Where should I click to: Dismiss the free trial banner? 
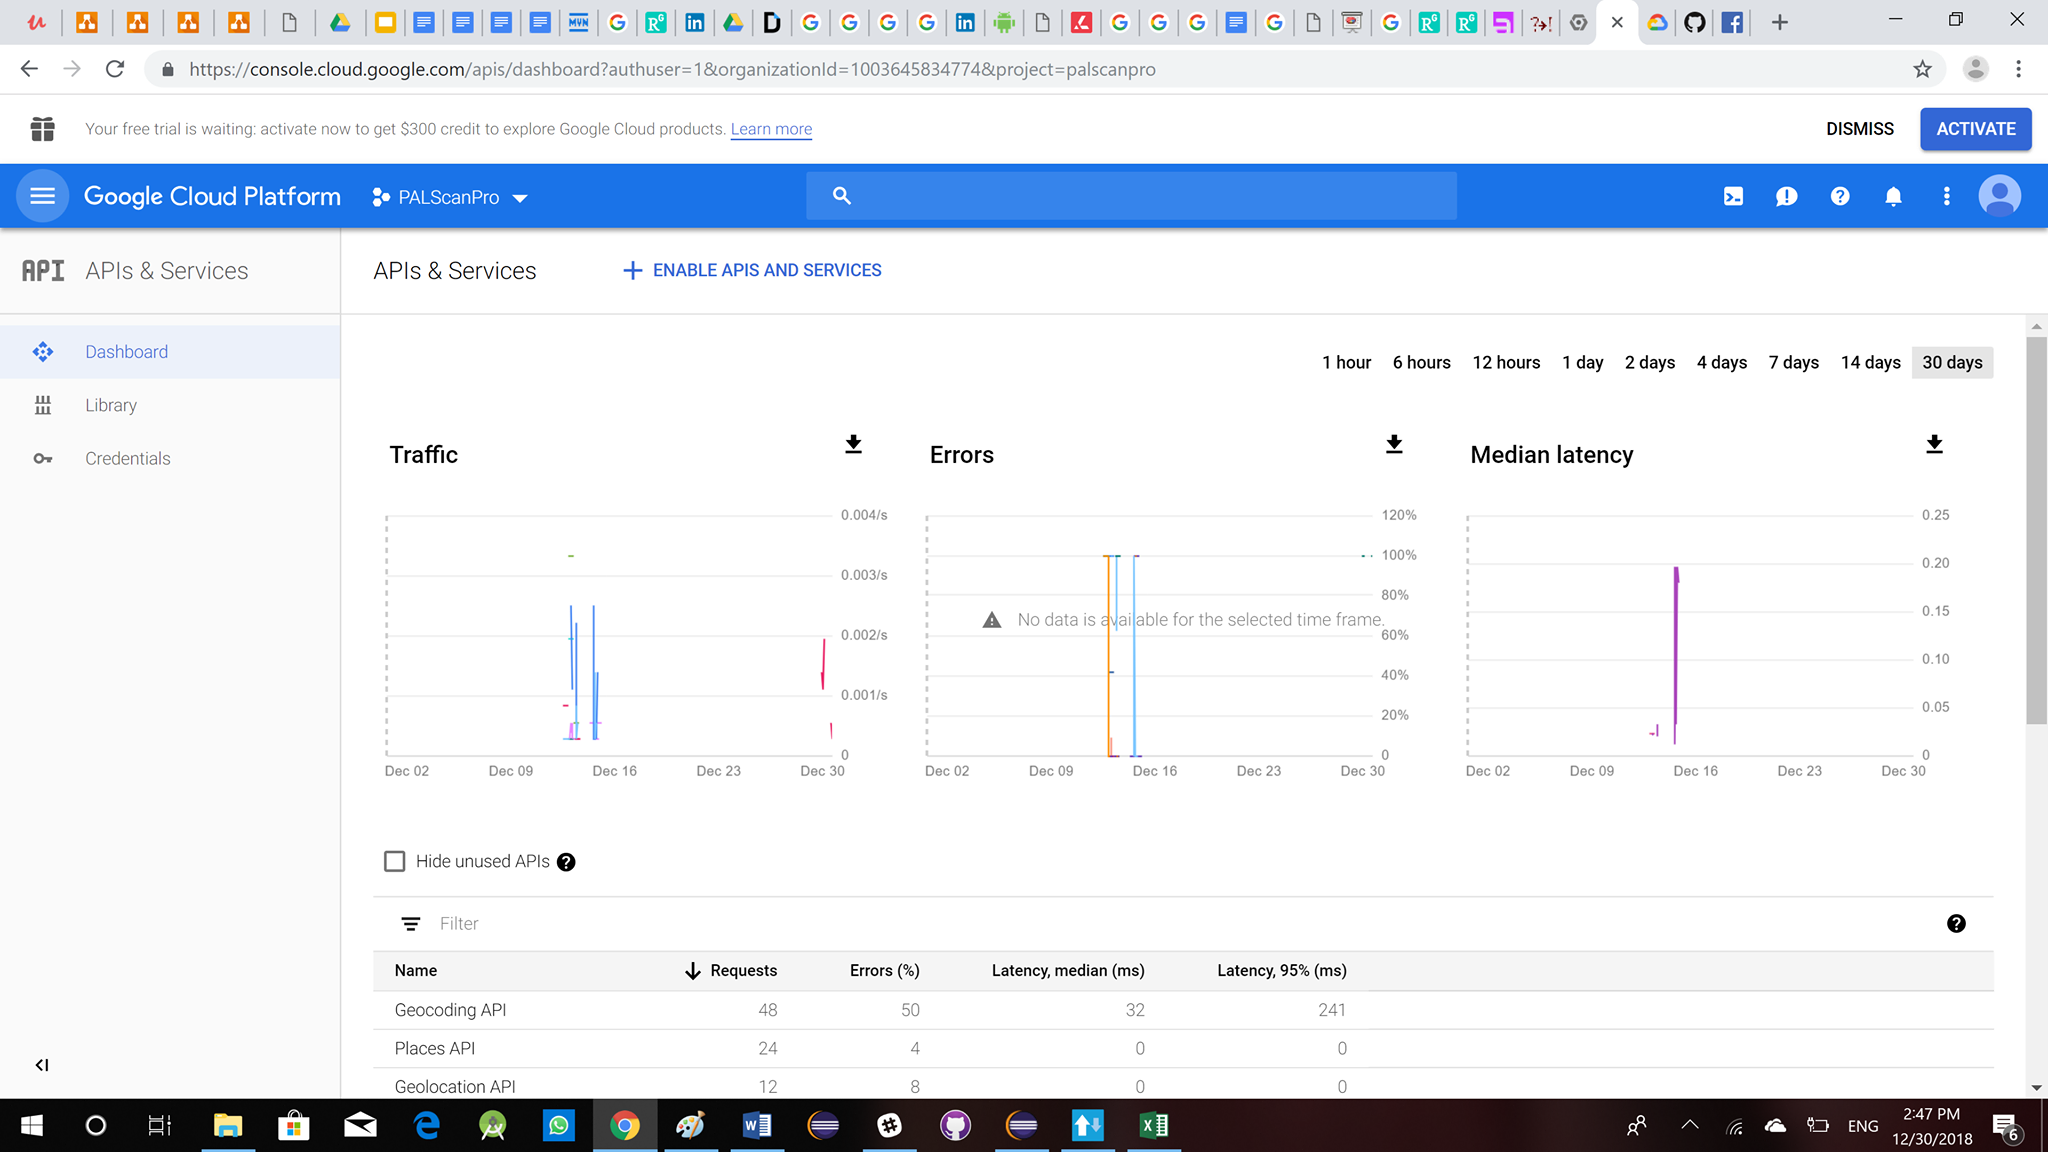(1859, 129)
